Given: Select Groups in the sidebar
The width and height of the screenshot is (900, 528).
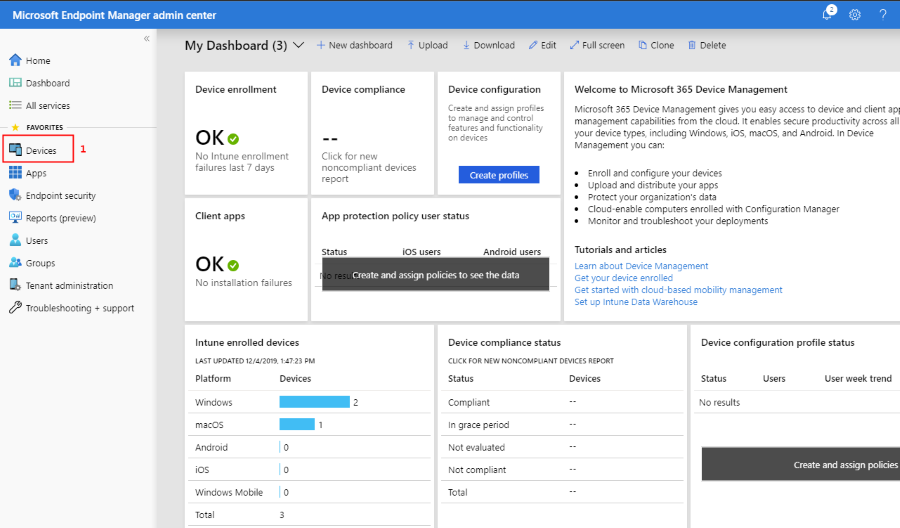Looking at the screenshot, I should (40, 263).
